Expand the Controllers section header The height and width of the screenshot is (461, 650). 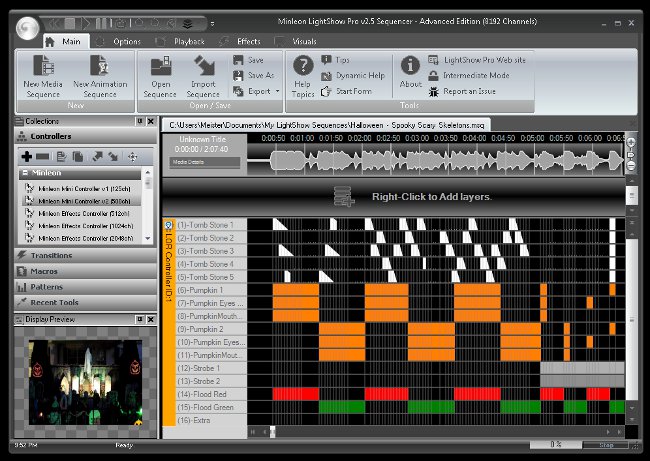point(86,136)
